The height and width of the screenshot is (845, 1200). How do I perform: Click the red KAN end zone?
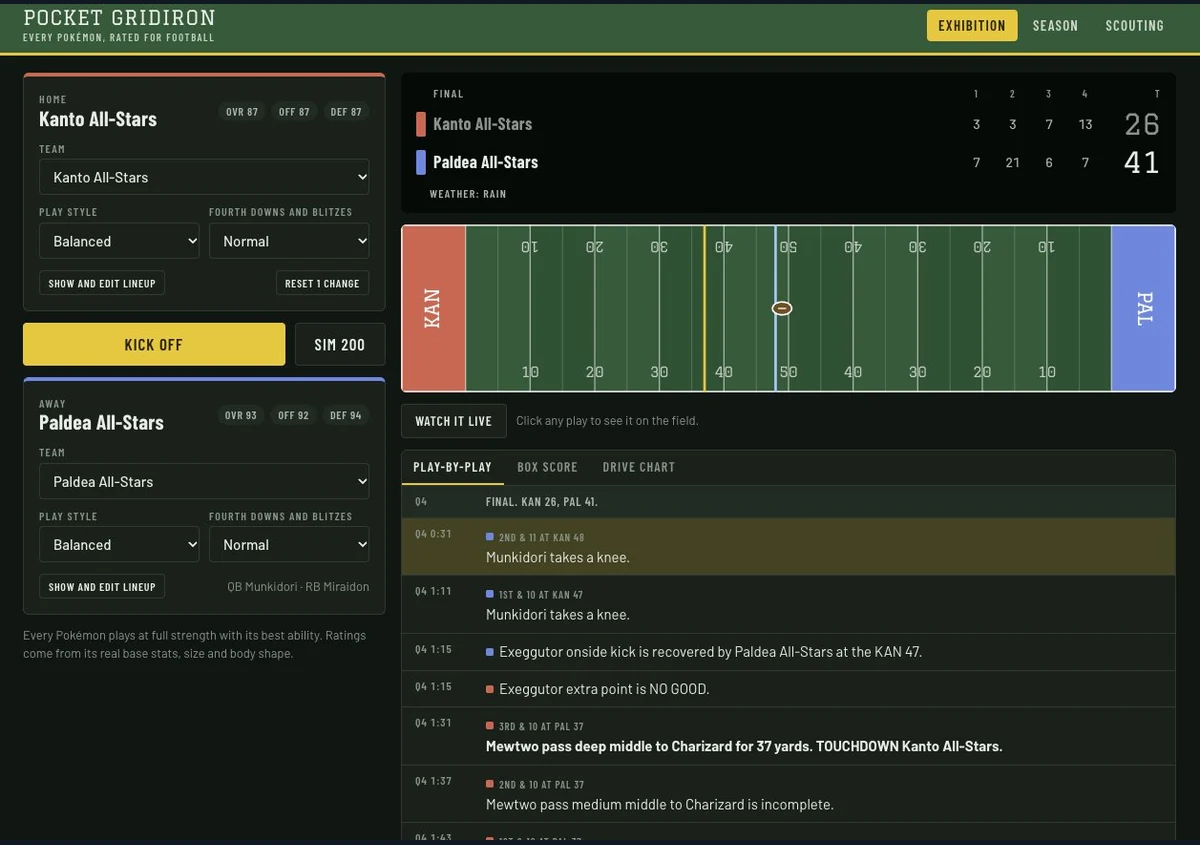click(x=434, y=308)
